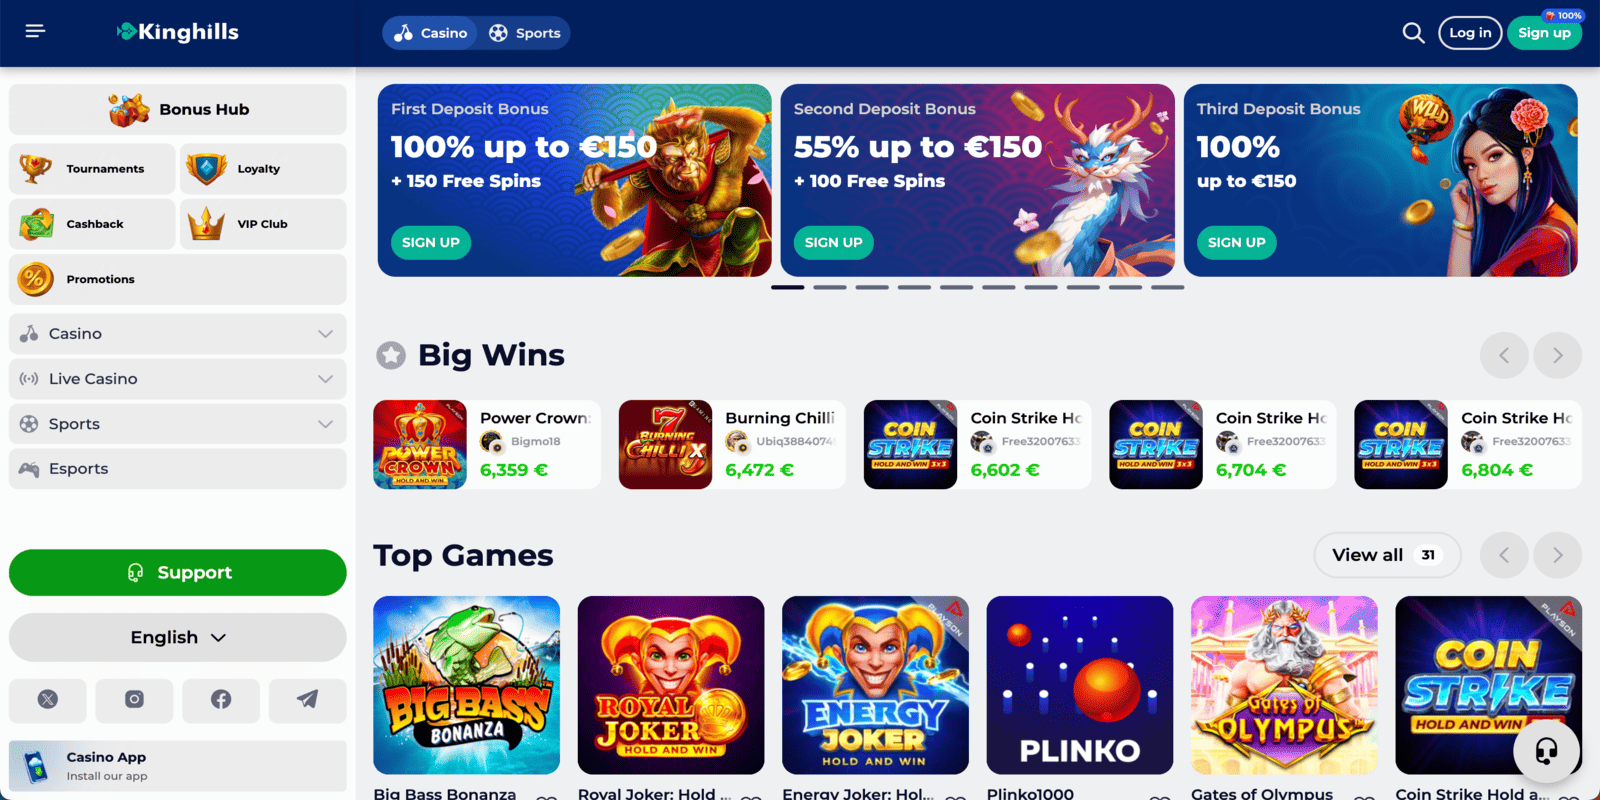Open the English language dropdown
The height and width of the screenshot is (800, 1600).
[x=178, y=637]
